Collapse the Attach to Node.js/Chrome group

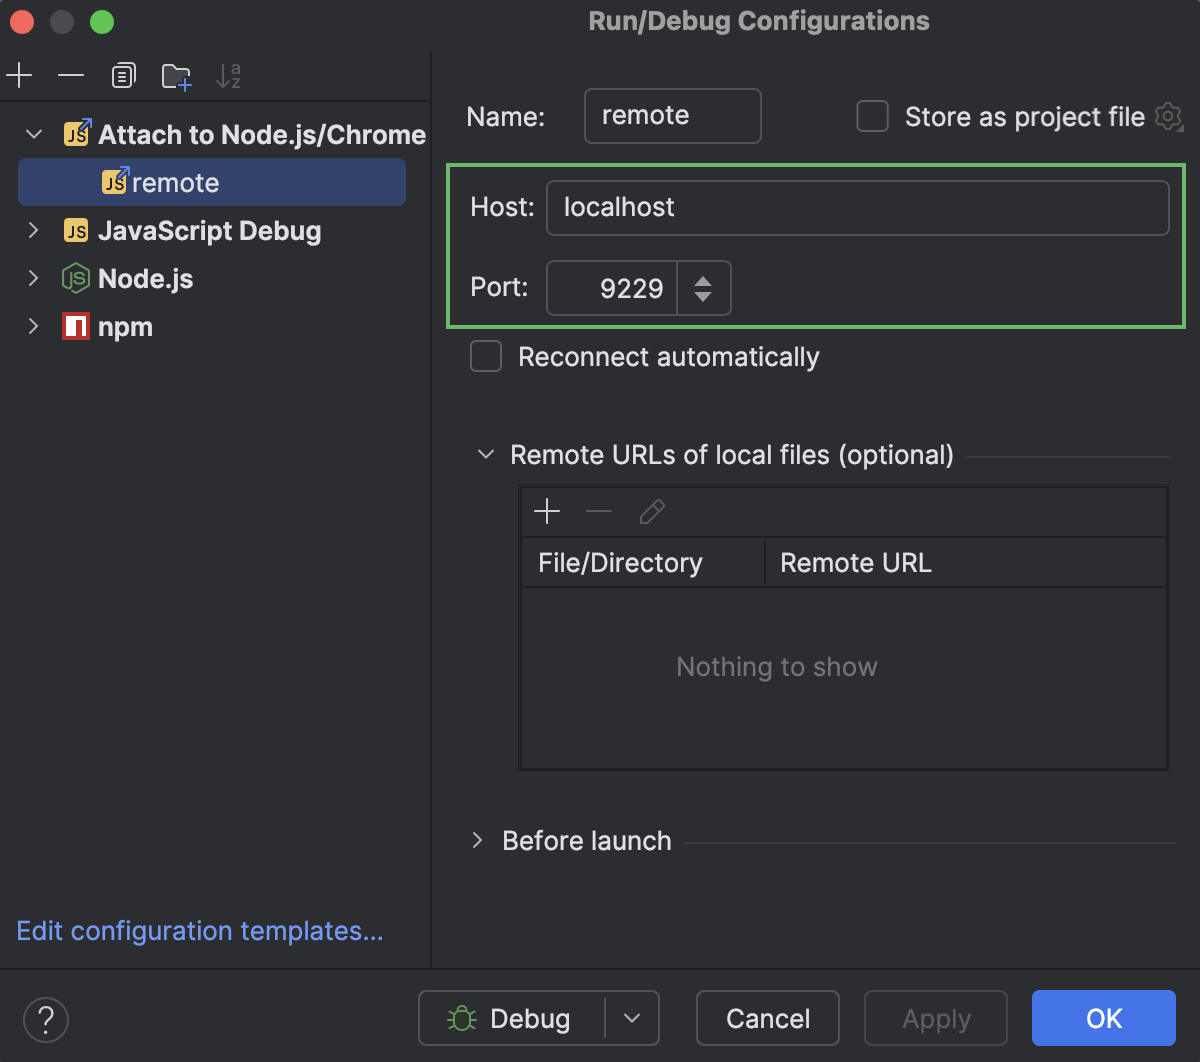pyautogui.click(x=34, y=134)
